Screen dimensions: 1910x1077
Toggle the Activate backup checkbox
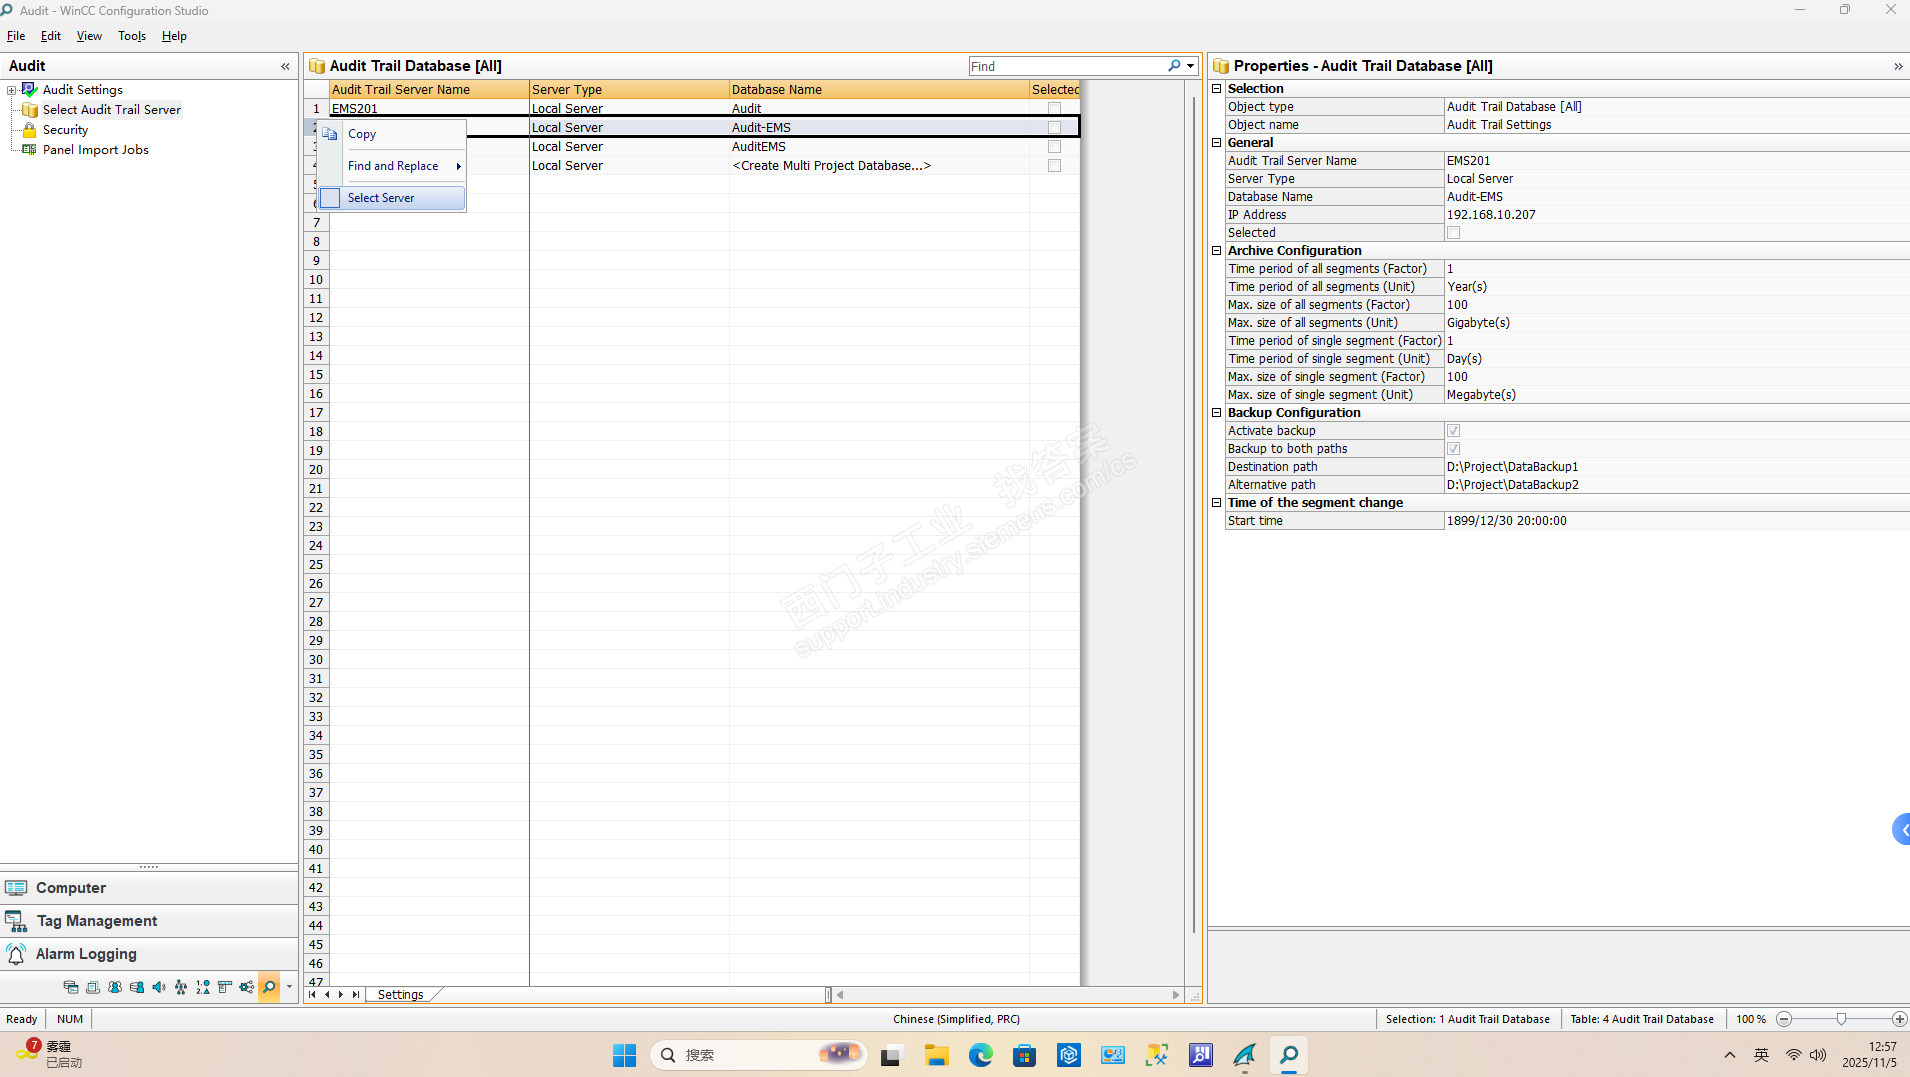pos(1453,431)
